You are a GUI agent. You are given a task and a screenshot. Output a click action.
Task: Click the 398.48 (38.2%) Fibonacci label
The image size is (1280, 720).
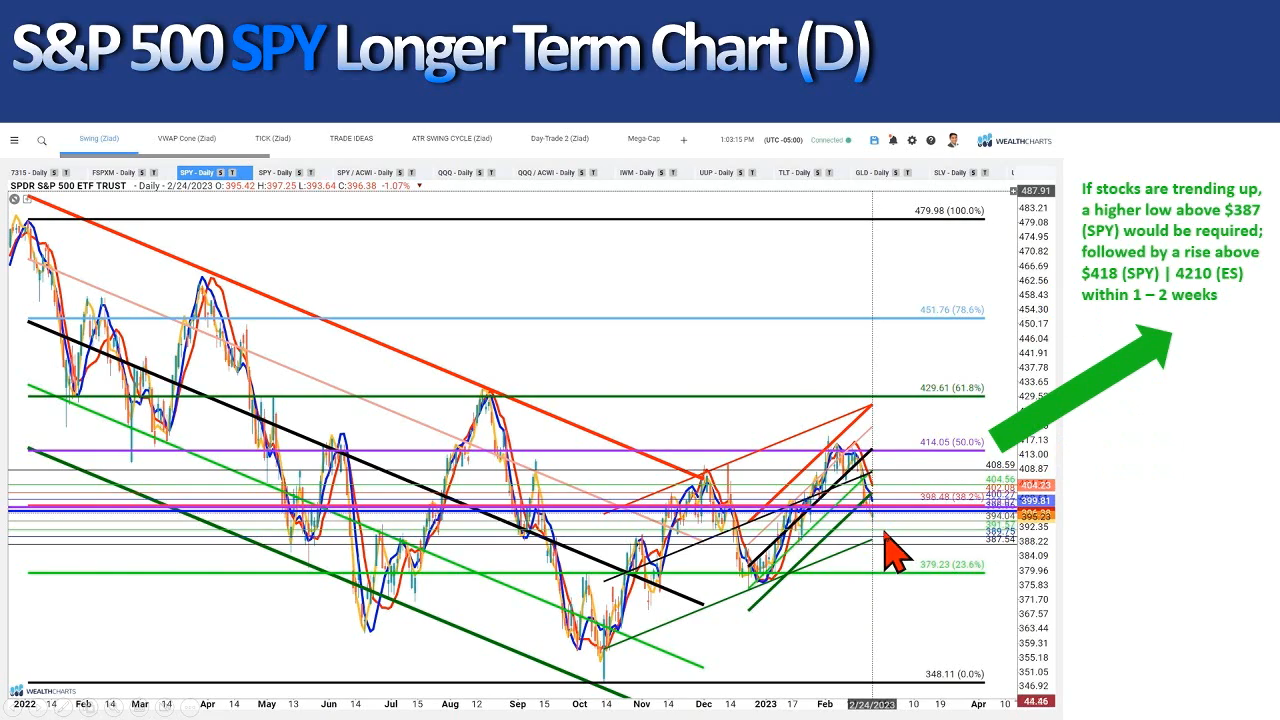(x=952, y=497)
